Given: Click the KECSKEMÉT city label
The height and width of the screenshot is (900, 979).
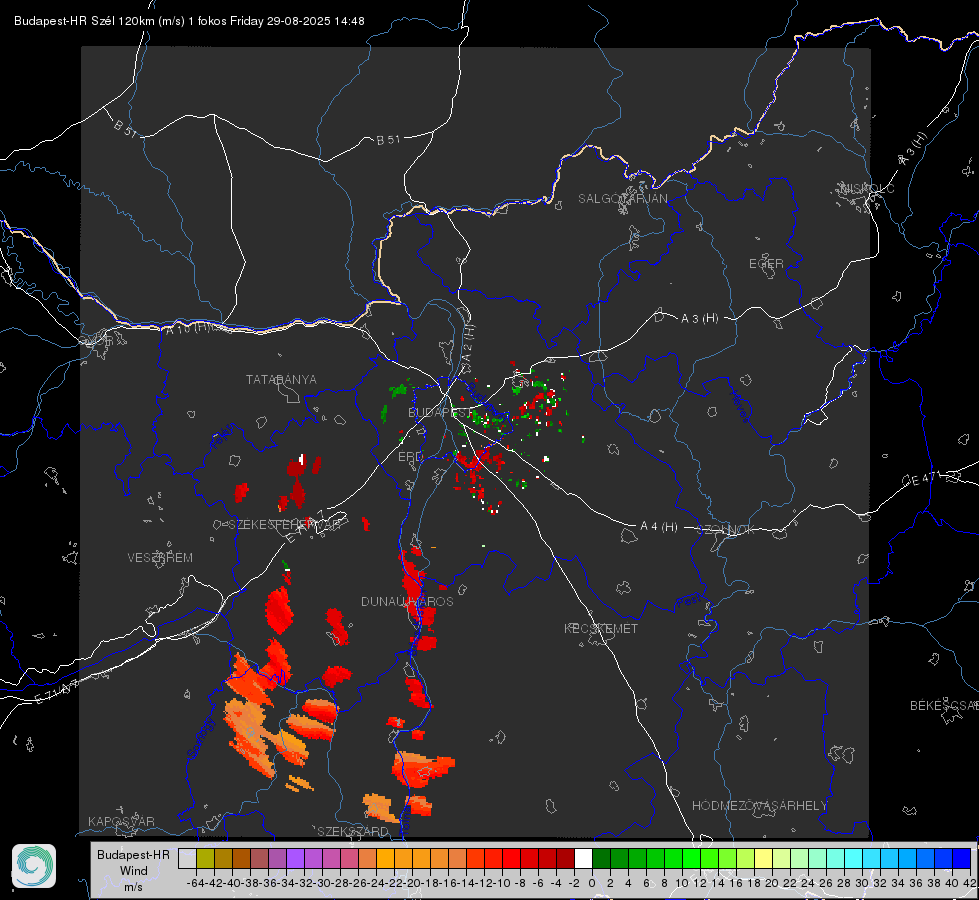Looking at the screenshot, I should [x=601, y=628].
